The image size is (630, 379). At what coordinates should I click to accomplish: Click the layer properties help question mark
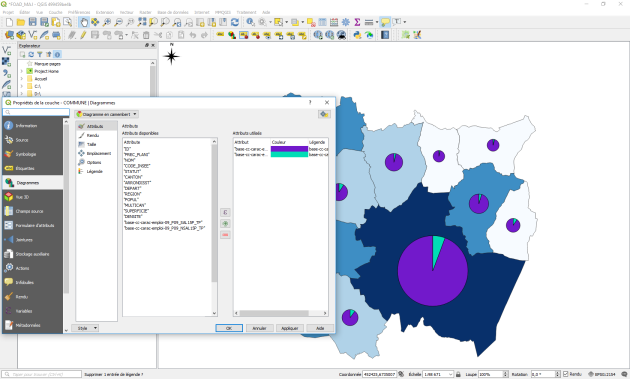click(x=310, y=102)
